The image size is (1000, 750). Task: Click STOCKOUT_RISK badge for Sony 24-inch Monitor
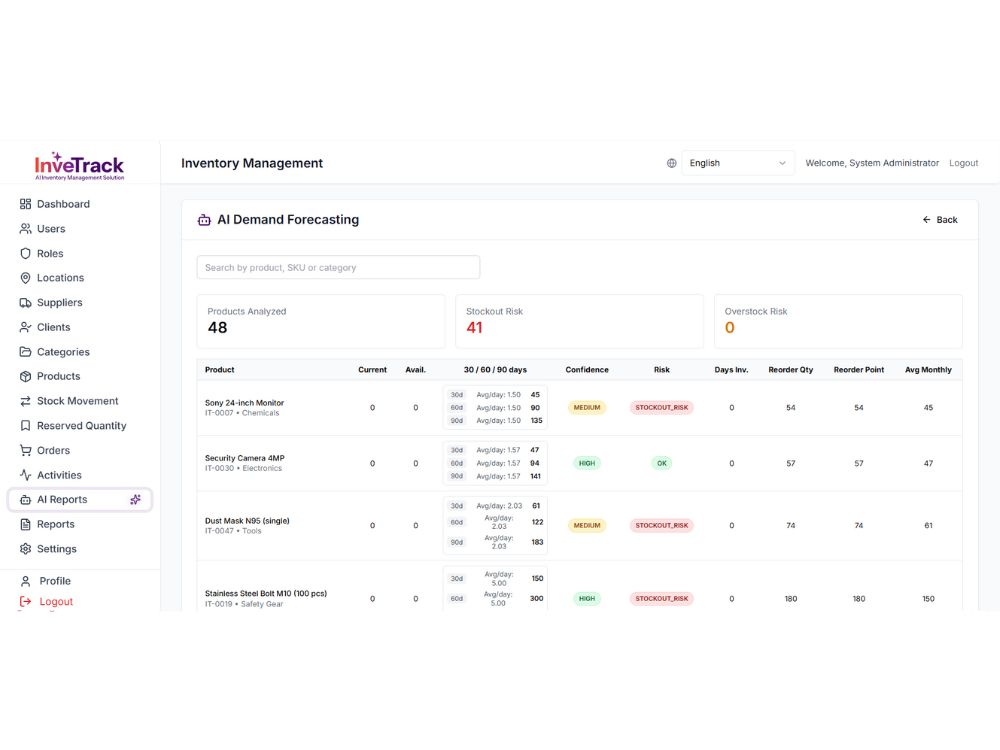[x=661, y=408]
